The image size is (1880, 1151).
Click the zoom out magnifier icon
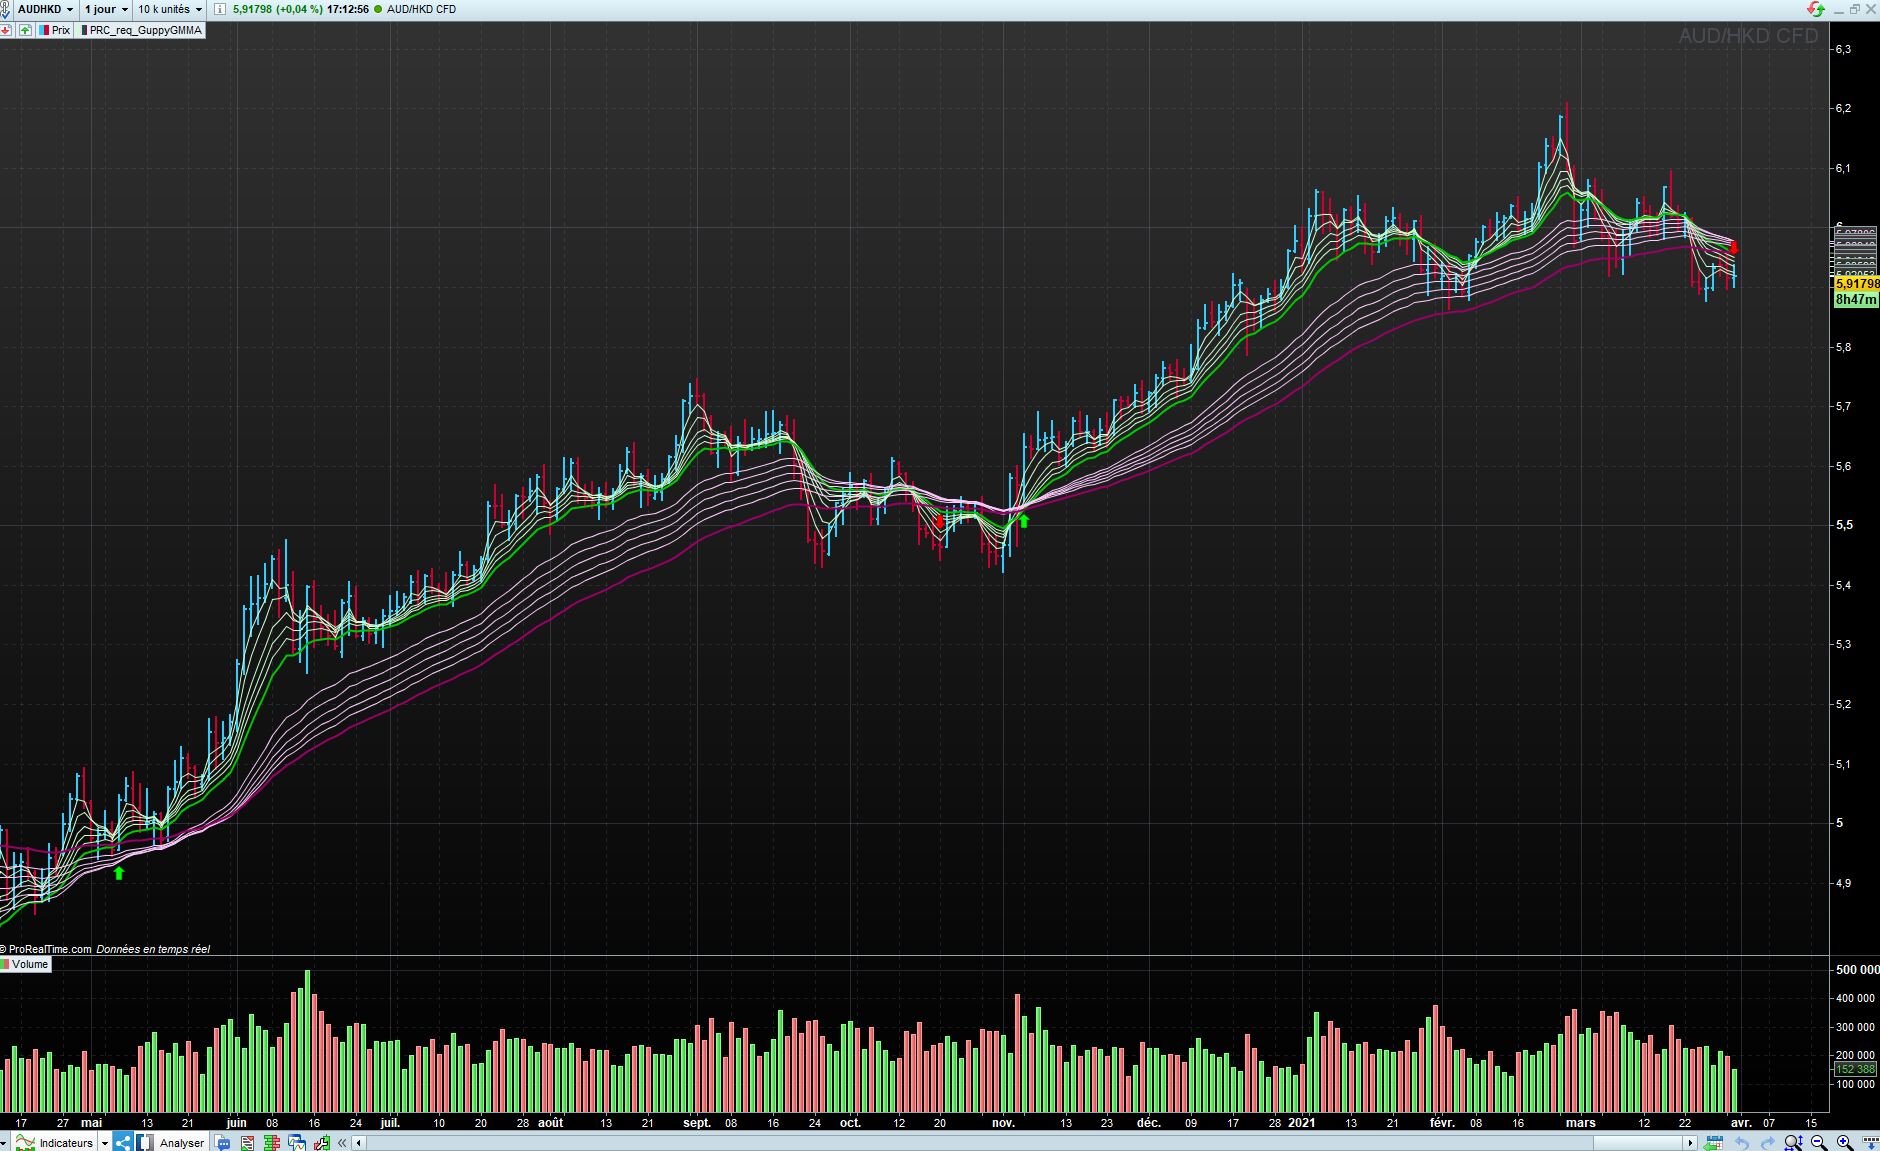tap(1818, 1143)
